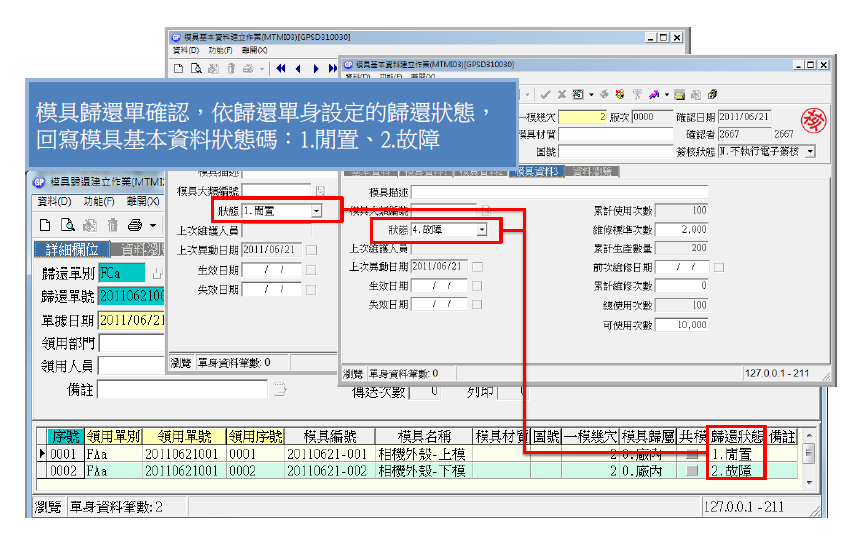Viewport: 860px width, 550px height.
Task: Click the GP logo in 模具歸還建立作業 title bar
Action: 38,182
